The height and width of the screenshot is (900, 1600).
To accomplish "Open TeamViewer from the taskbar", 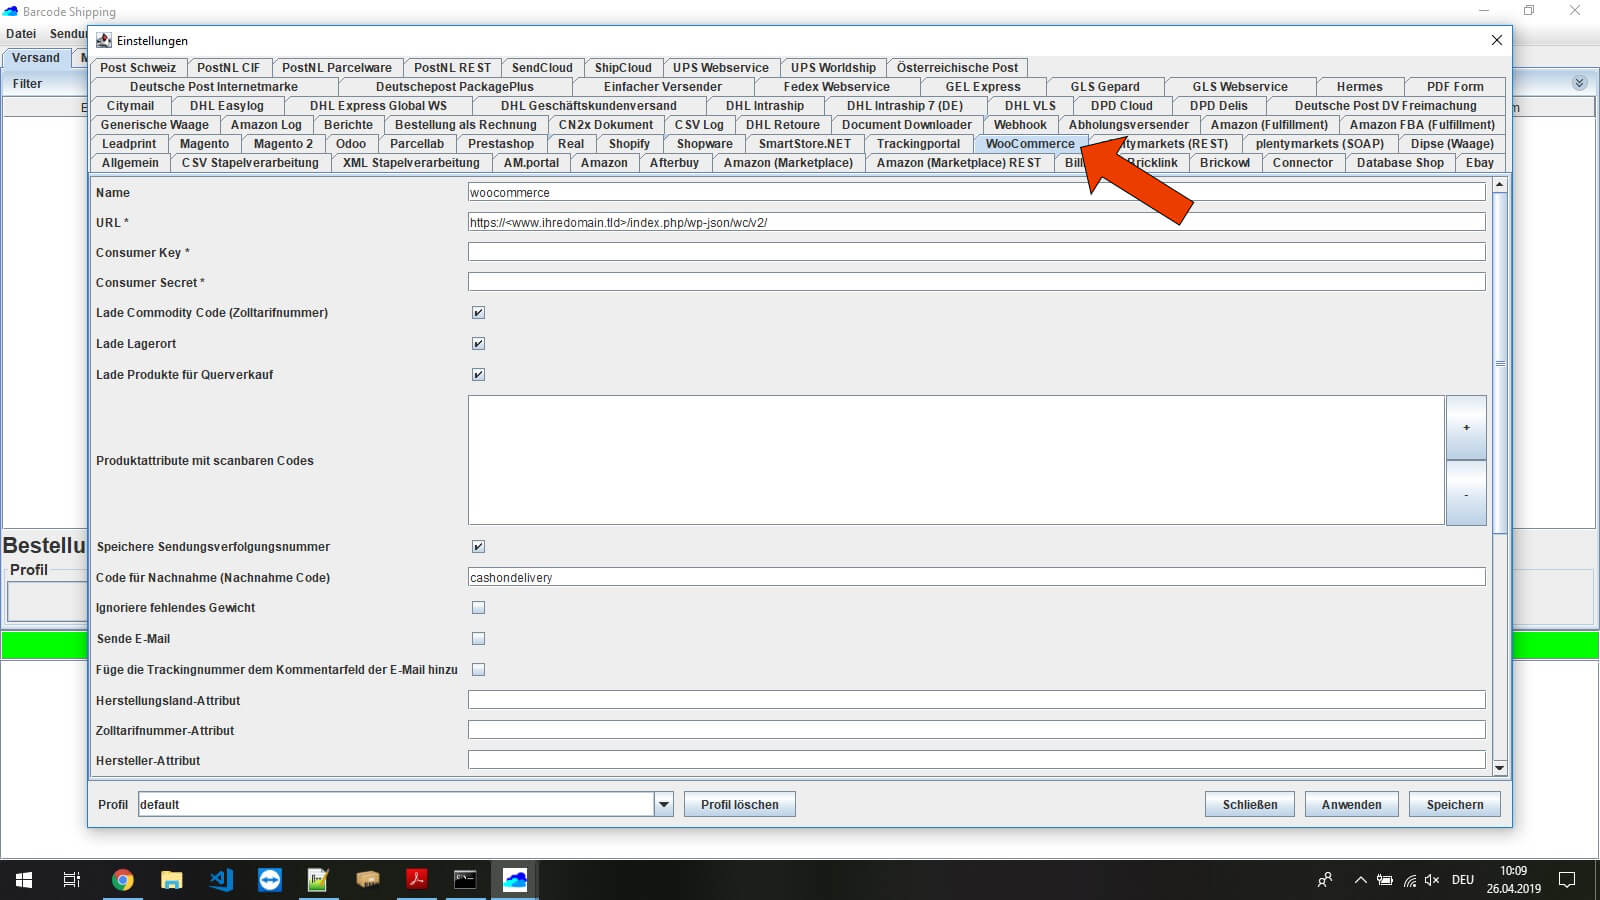I will pyautogui.click(x=270, y=880).
